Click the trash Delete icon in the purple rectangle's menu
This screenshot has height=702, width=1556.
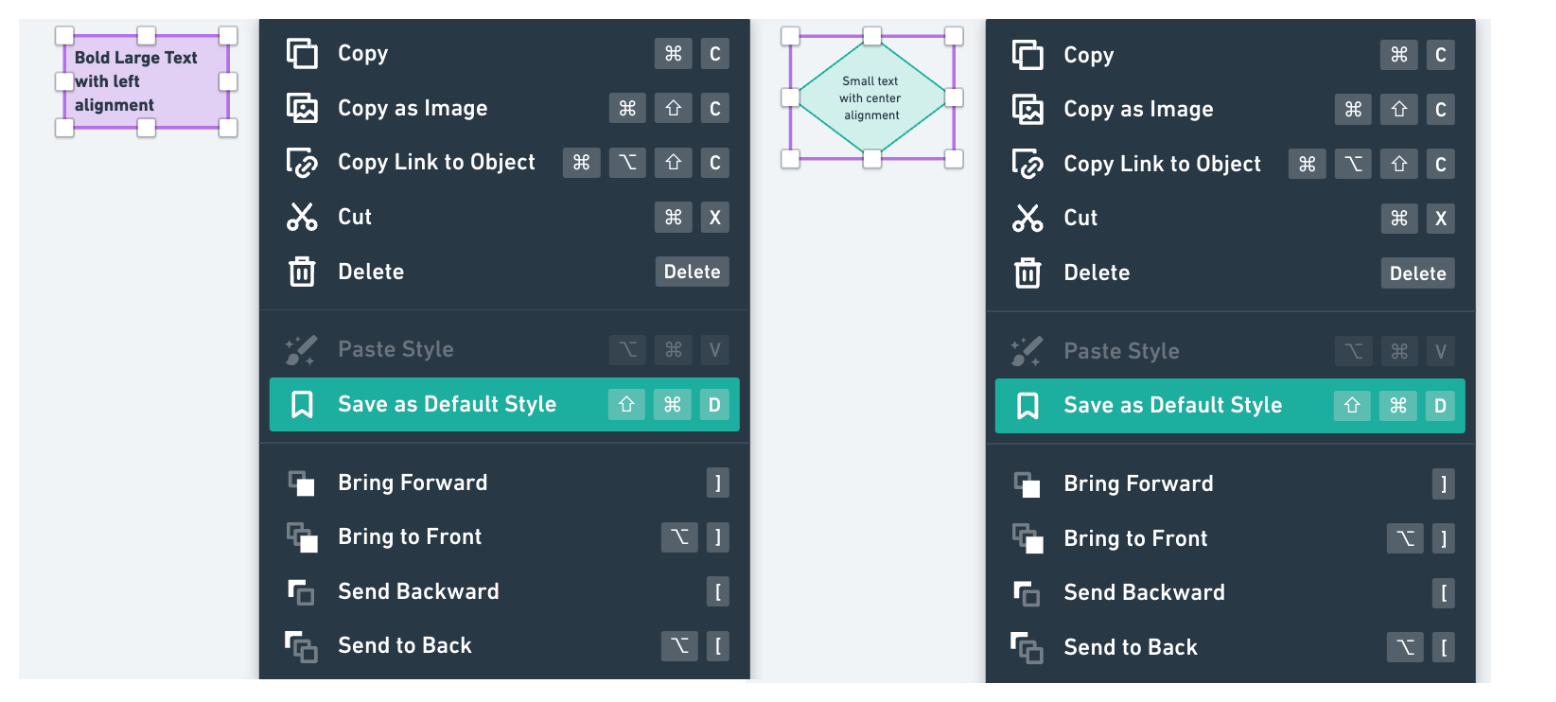(302, 271)
